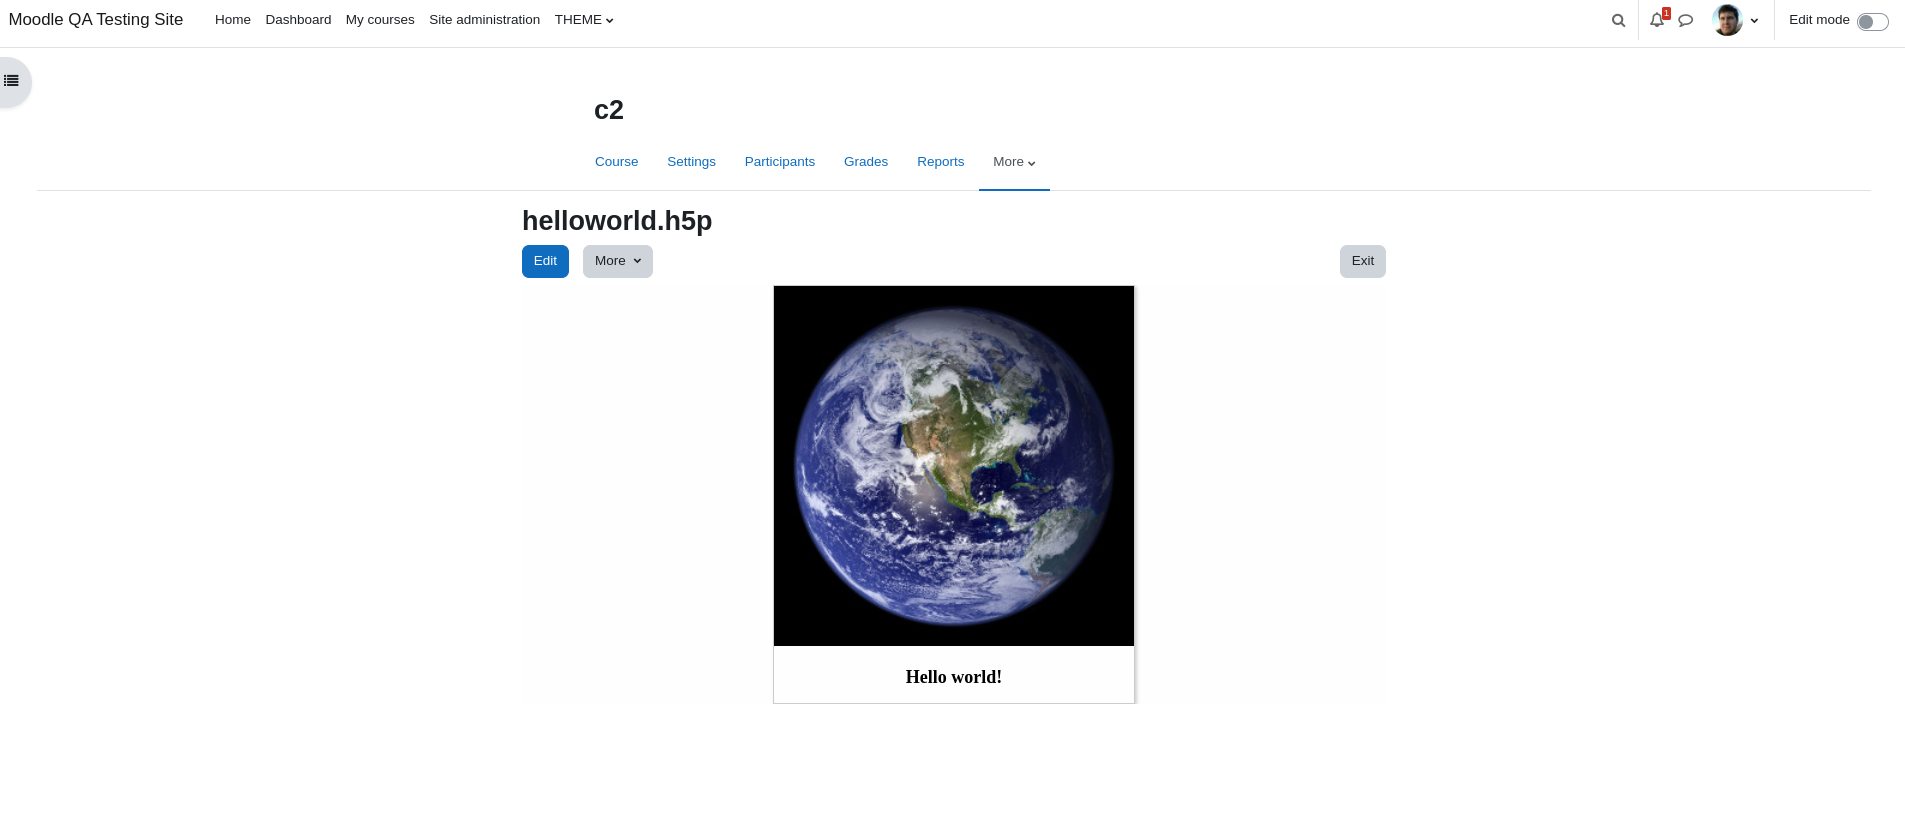Click the 'Hello world!' caption text
1905x818 pixels.
click(x=954, y=677)
